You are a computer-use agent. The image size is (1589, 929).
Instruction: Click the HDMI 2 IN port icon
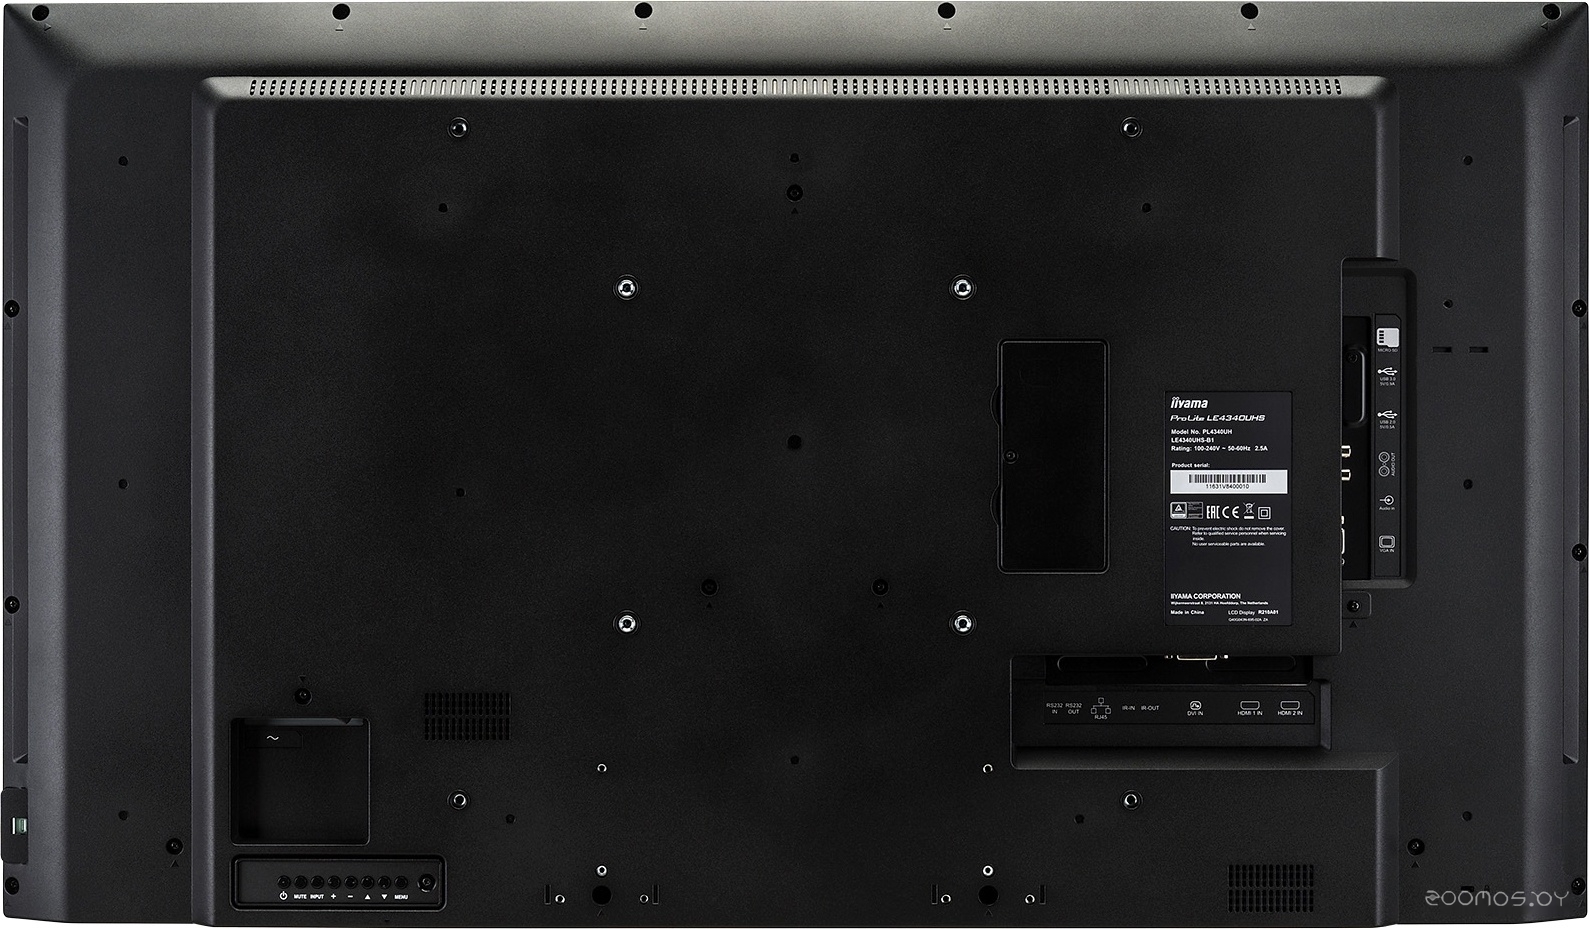(1290, 705)
